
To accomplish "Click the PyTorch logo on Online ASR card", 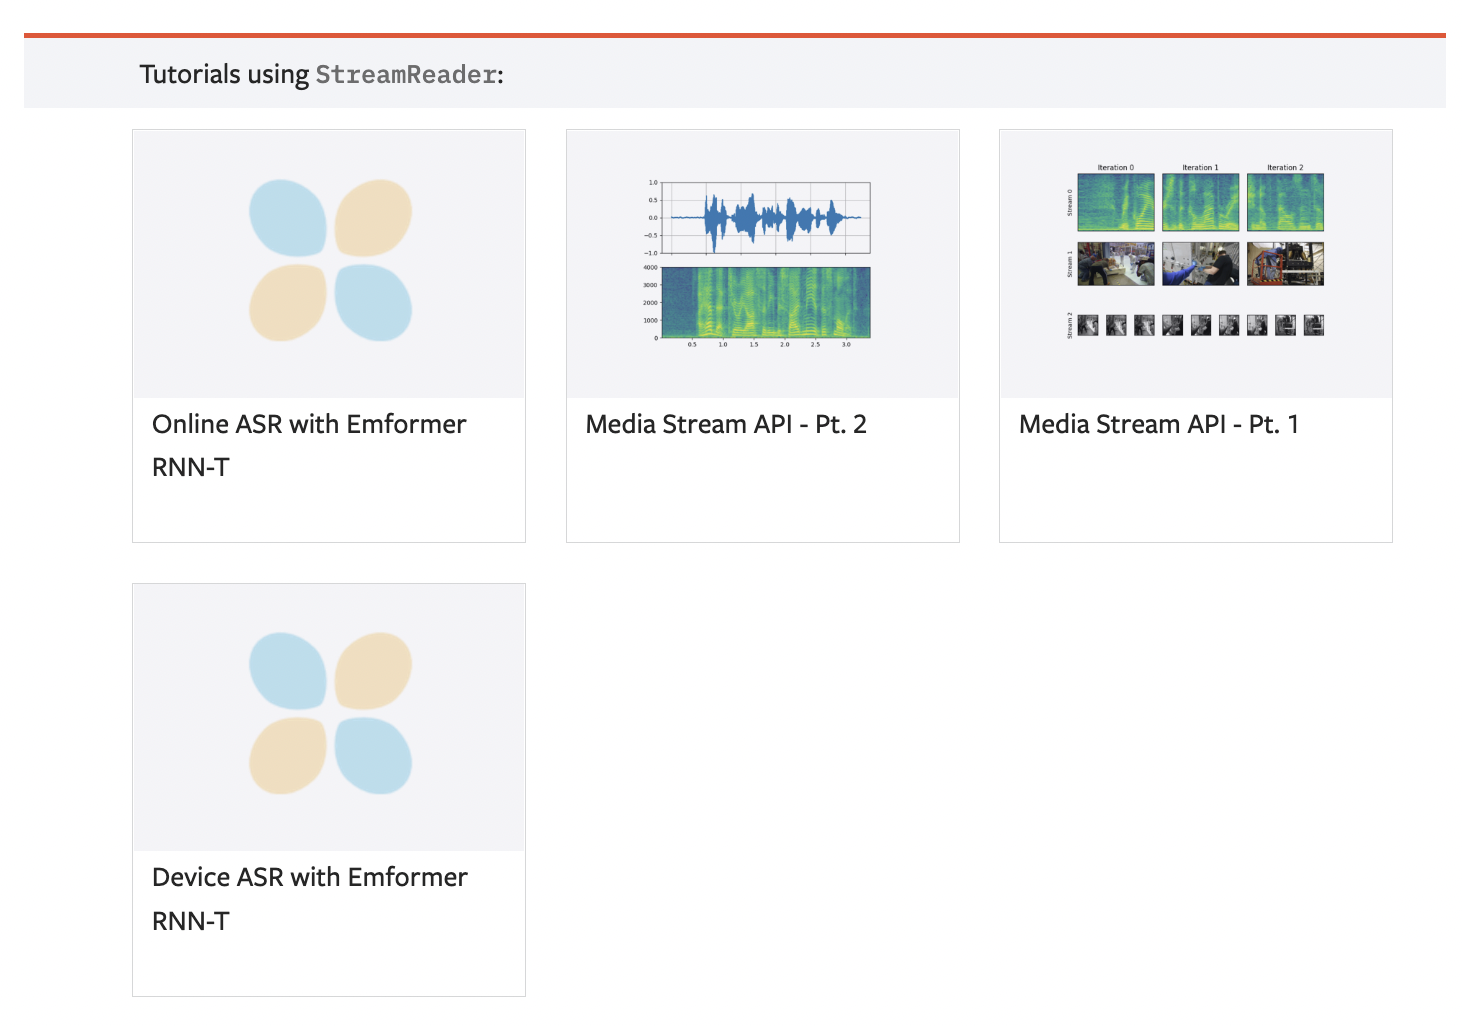I will (328, 258).
